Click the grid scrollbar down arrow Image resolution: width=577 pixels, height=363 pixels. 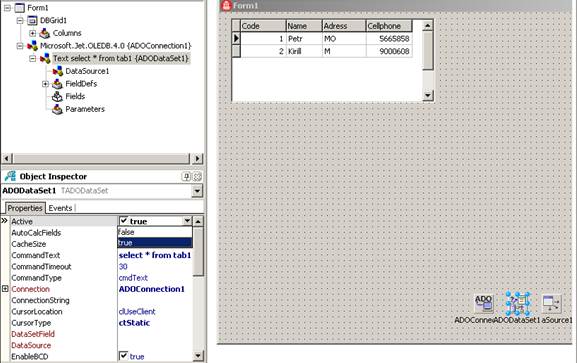[427, 95]
